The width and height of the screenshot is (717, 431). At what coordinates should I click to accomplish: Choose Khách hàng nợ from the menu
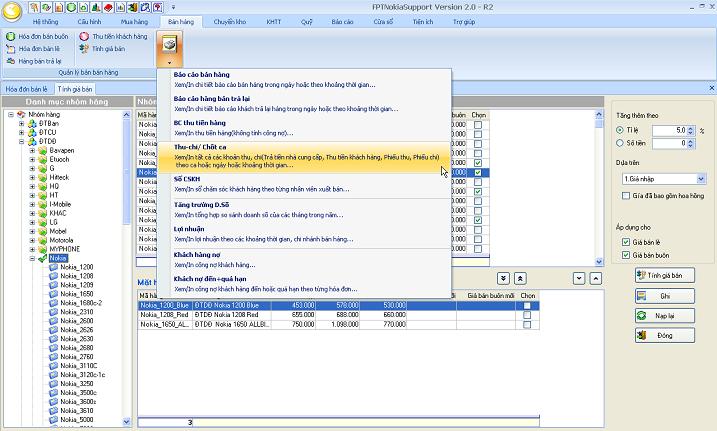coord(304,260)
